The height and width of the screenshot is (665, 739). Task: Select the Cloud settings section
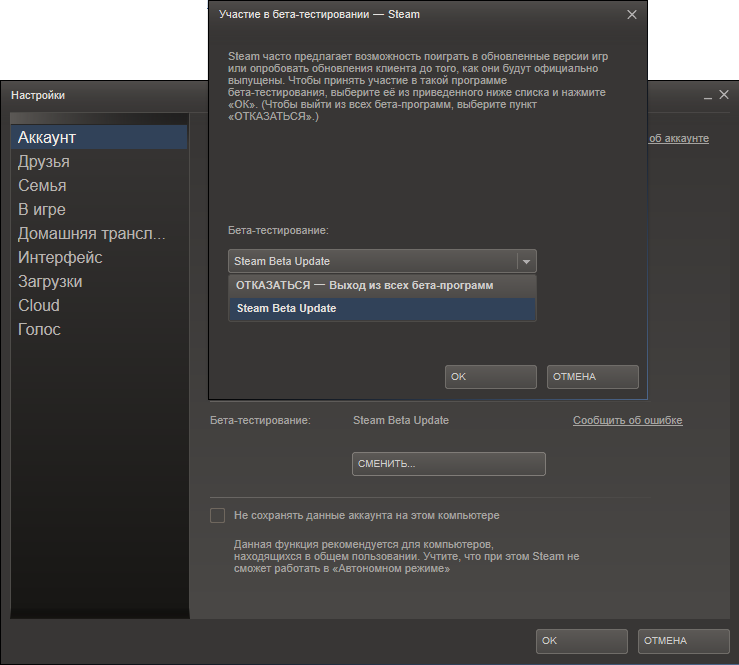(x=99, y=305)
